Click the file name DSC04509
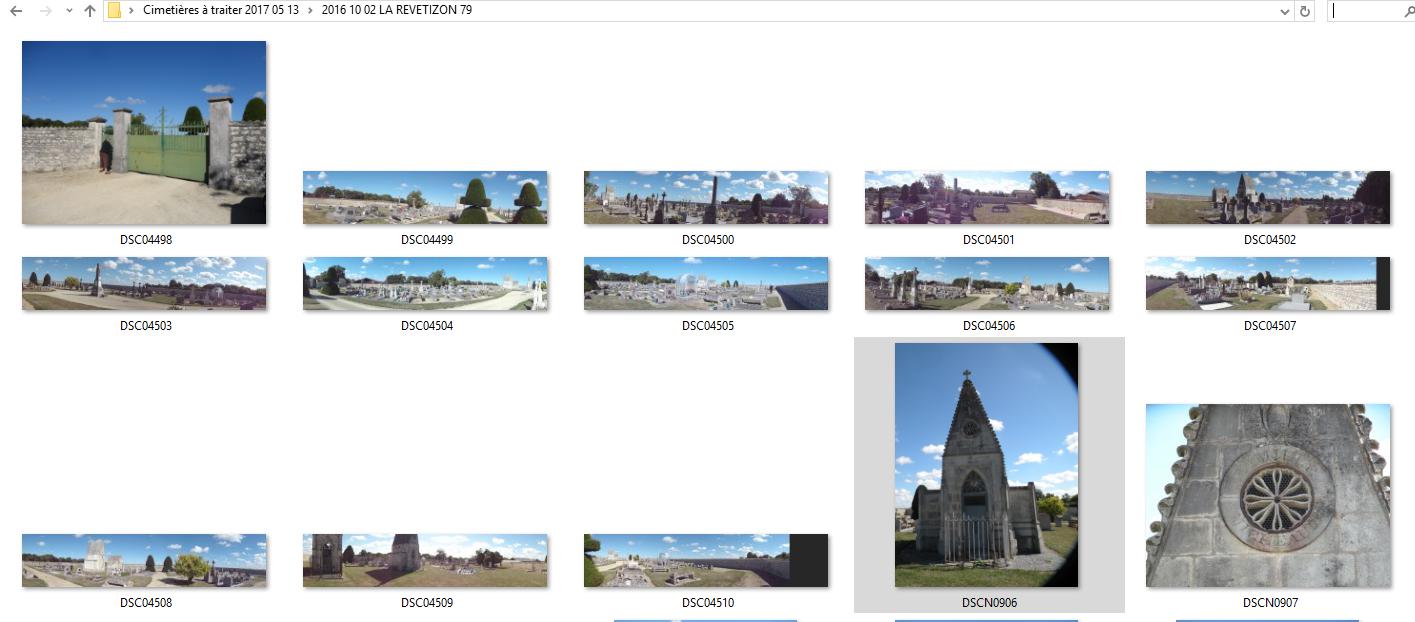1415x622 pixels. click(x=427, y=603)
